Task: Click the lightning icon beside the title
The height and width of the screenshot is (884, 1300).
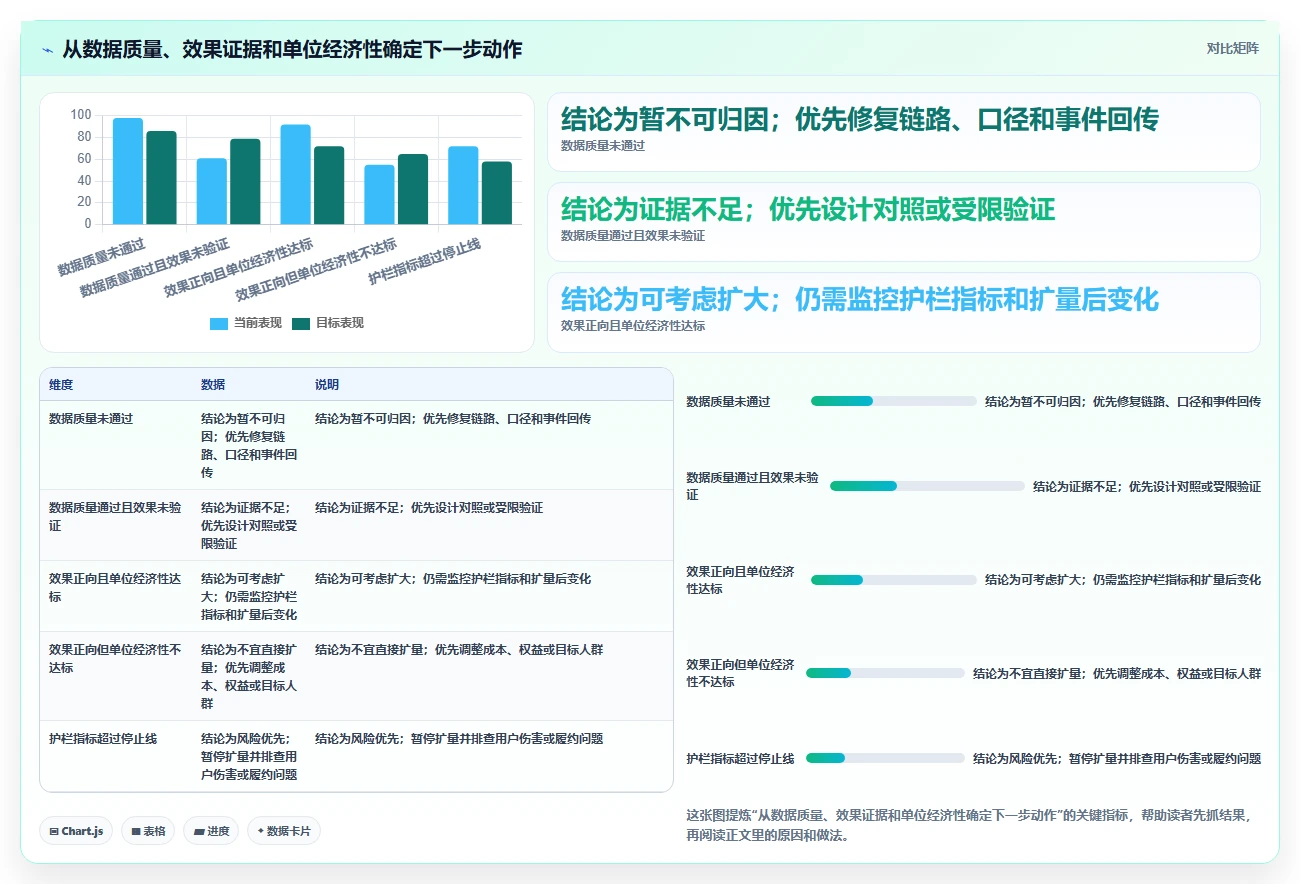Action: pos(48,49)
